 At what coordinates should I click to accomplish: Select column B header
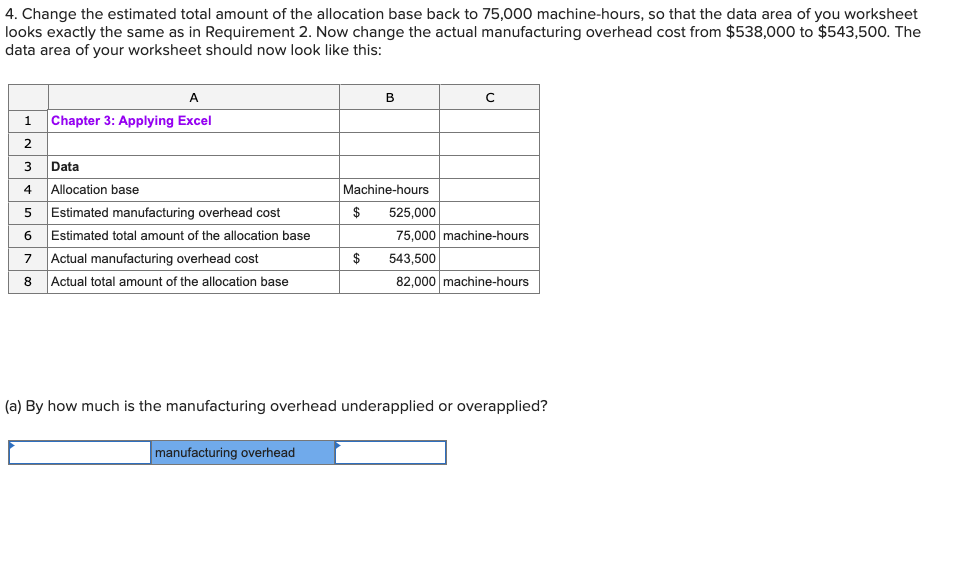point(390,97)
